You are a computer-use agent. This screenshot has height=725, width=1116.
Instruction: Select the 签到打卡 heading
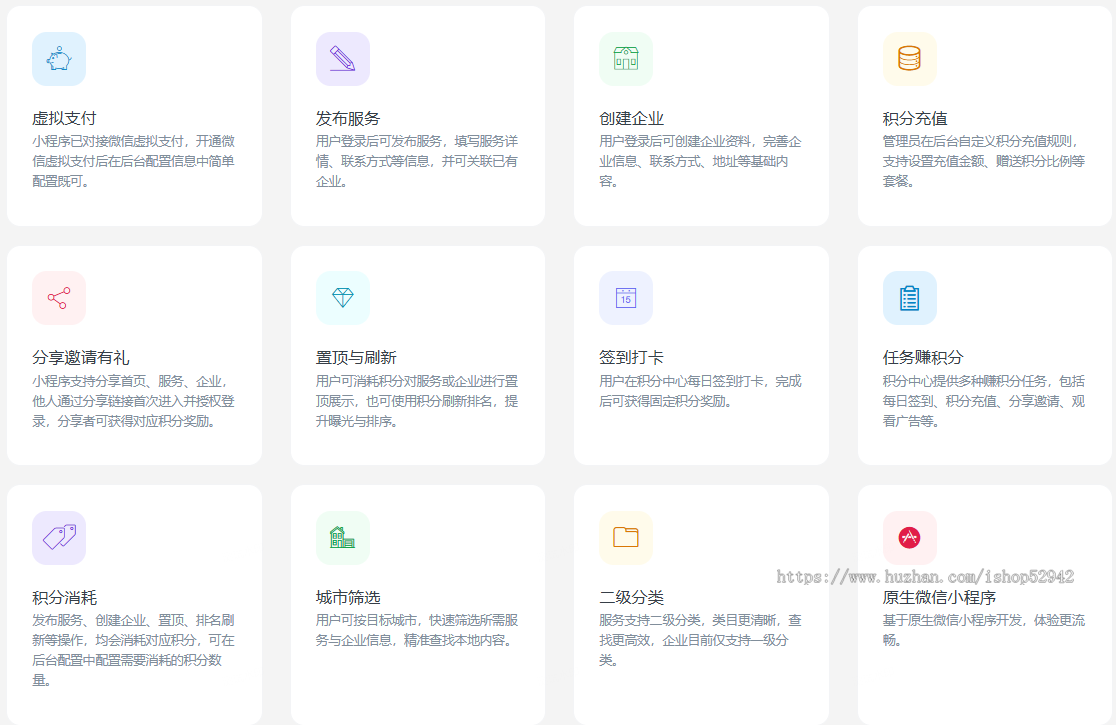[631, 357]
